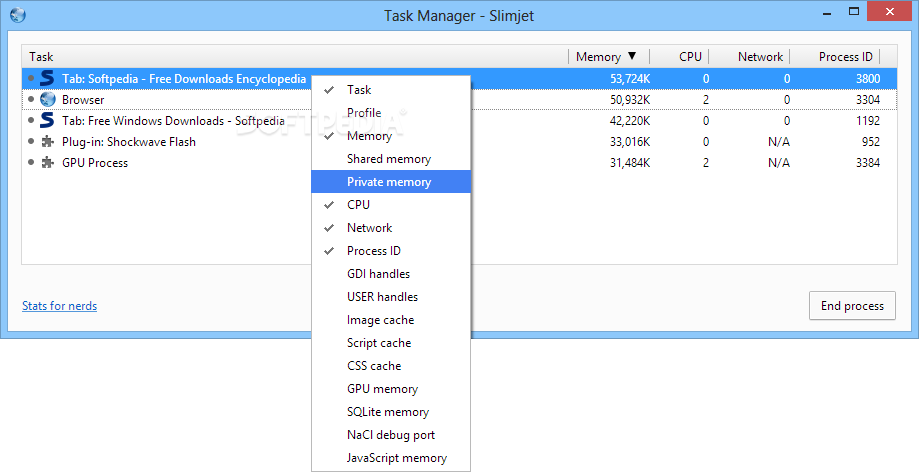Select the Plug-in: Shockwave Flash row
919x472 pixels.
(460, 142)
